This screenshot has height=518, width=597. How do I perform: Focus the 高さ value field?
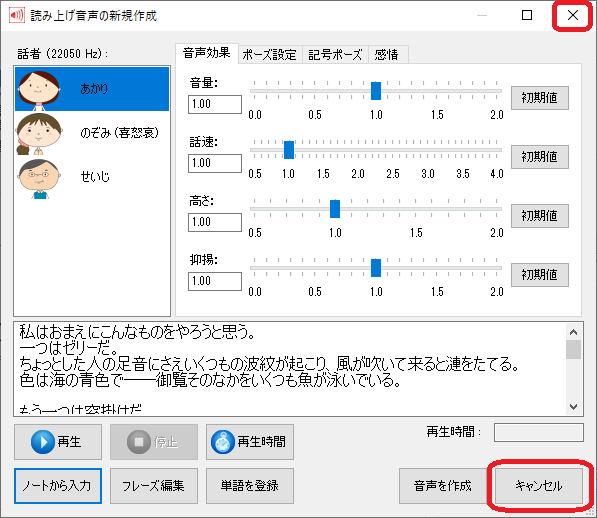(215, 222)
